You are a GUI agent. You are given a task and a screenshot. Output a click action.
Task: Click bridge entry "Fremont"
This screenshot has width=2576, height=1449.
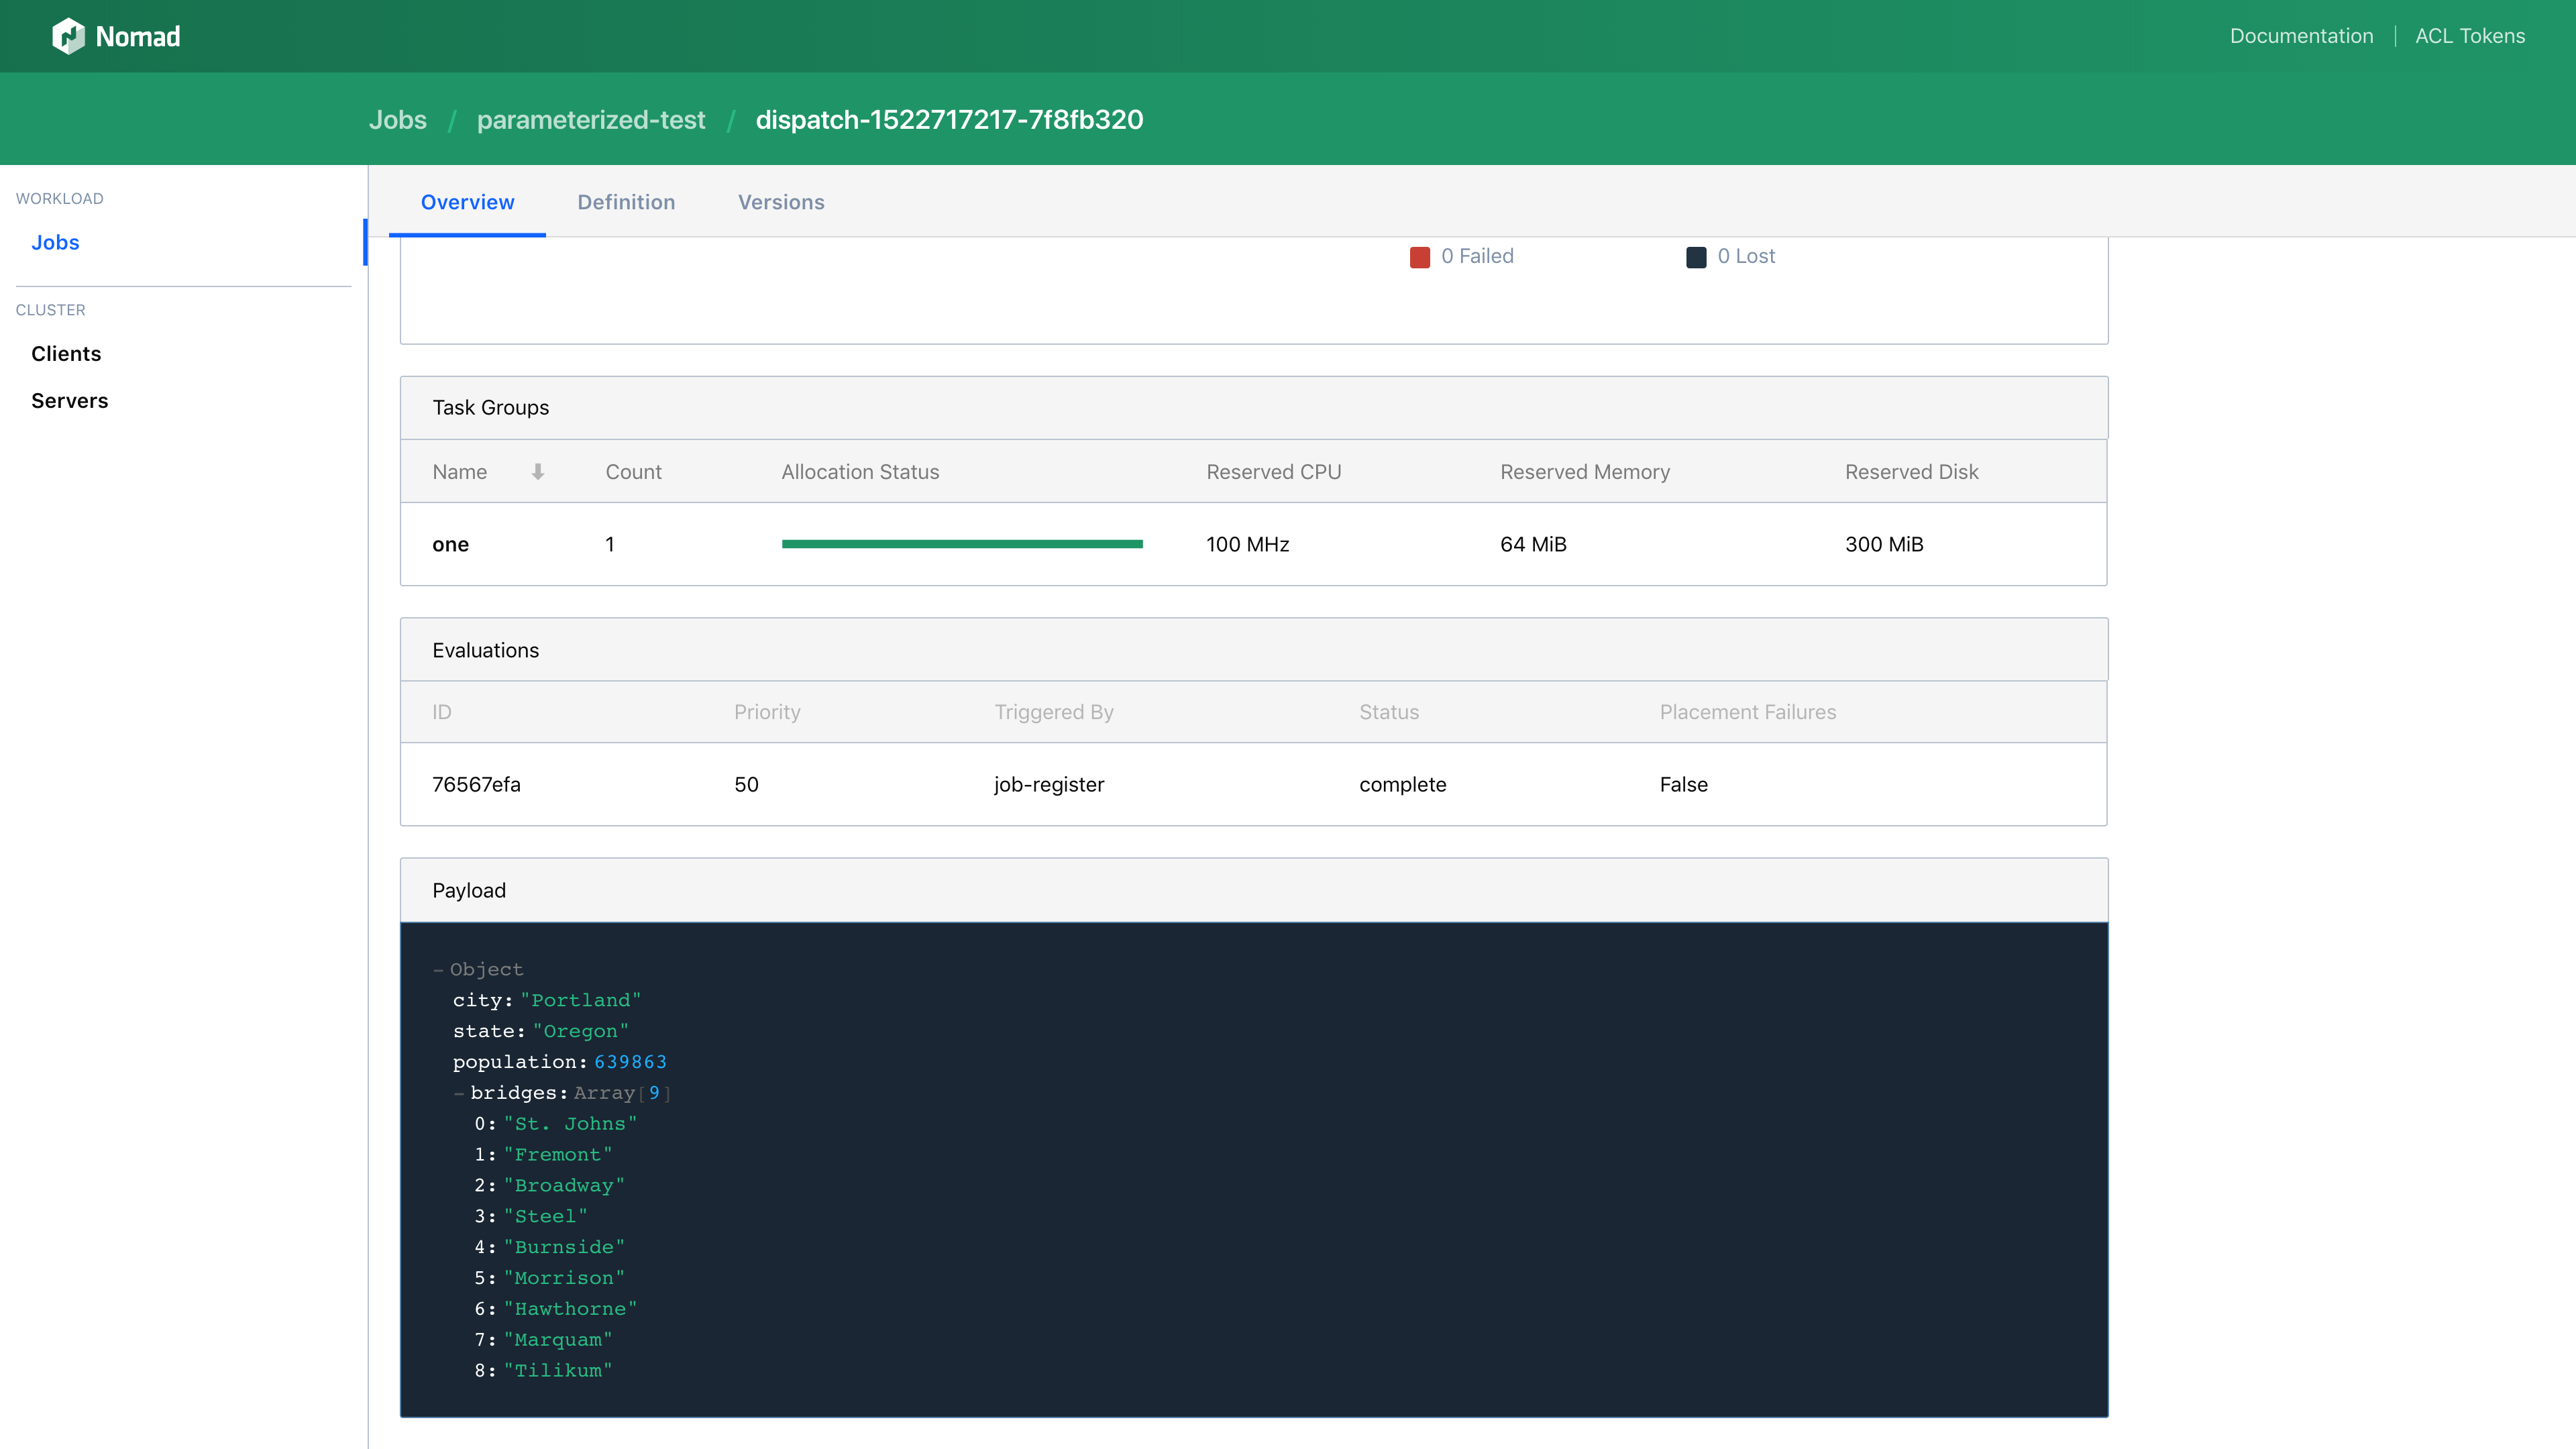point(558,1155)
